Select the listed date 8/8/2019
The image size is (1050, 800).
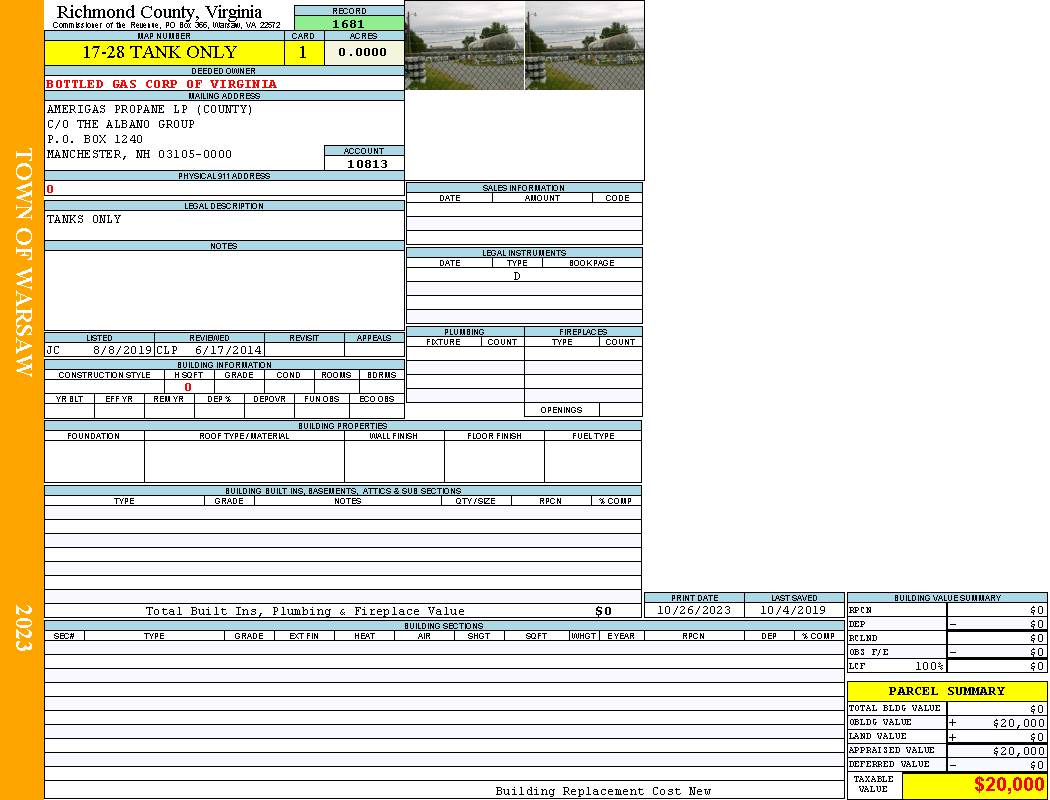pos(122,351)
